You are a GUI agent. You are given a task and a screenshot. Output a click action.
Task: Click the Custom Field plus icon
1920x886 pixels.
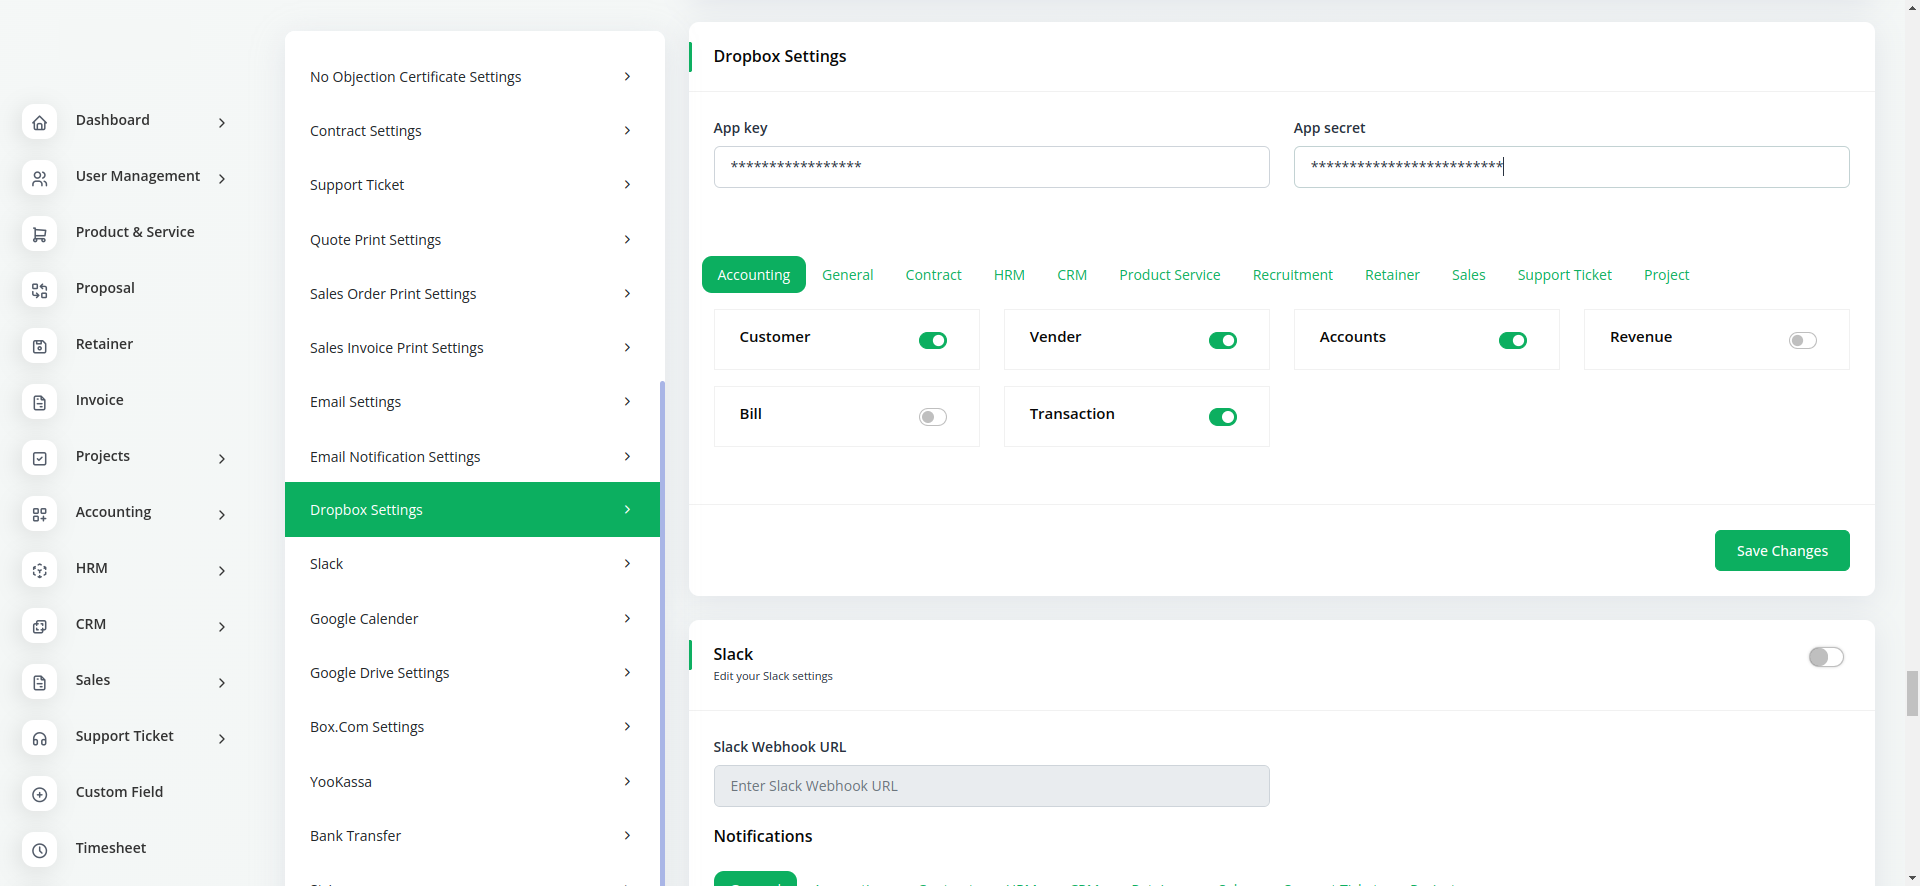[x=39, y=794]
